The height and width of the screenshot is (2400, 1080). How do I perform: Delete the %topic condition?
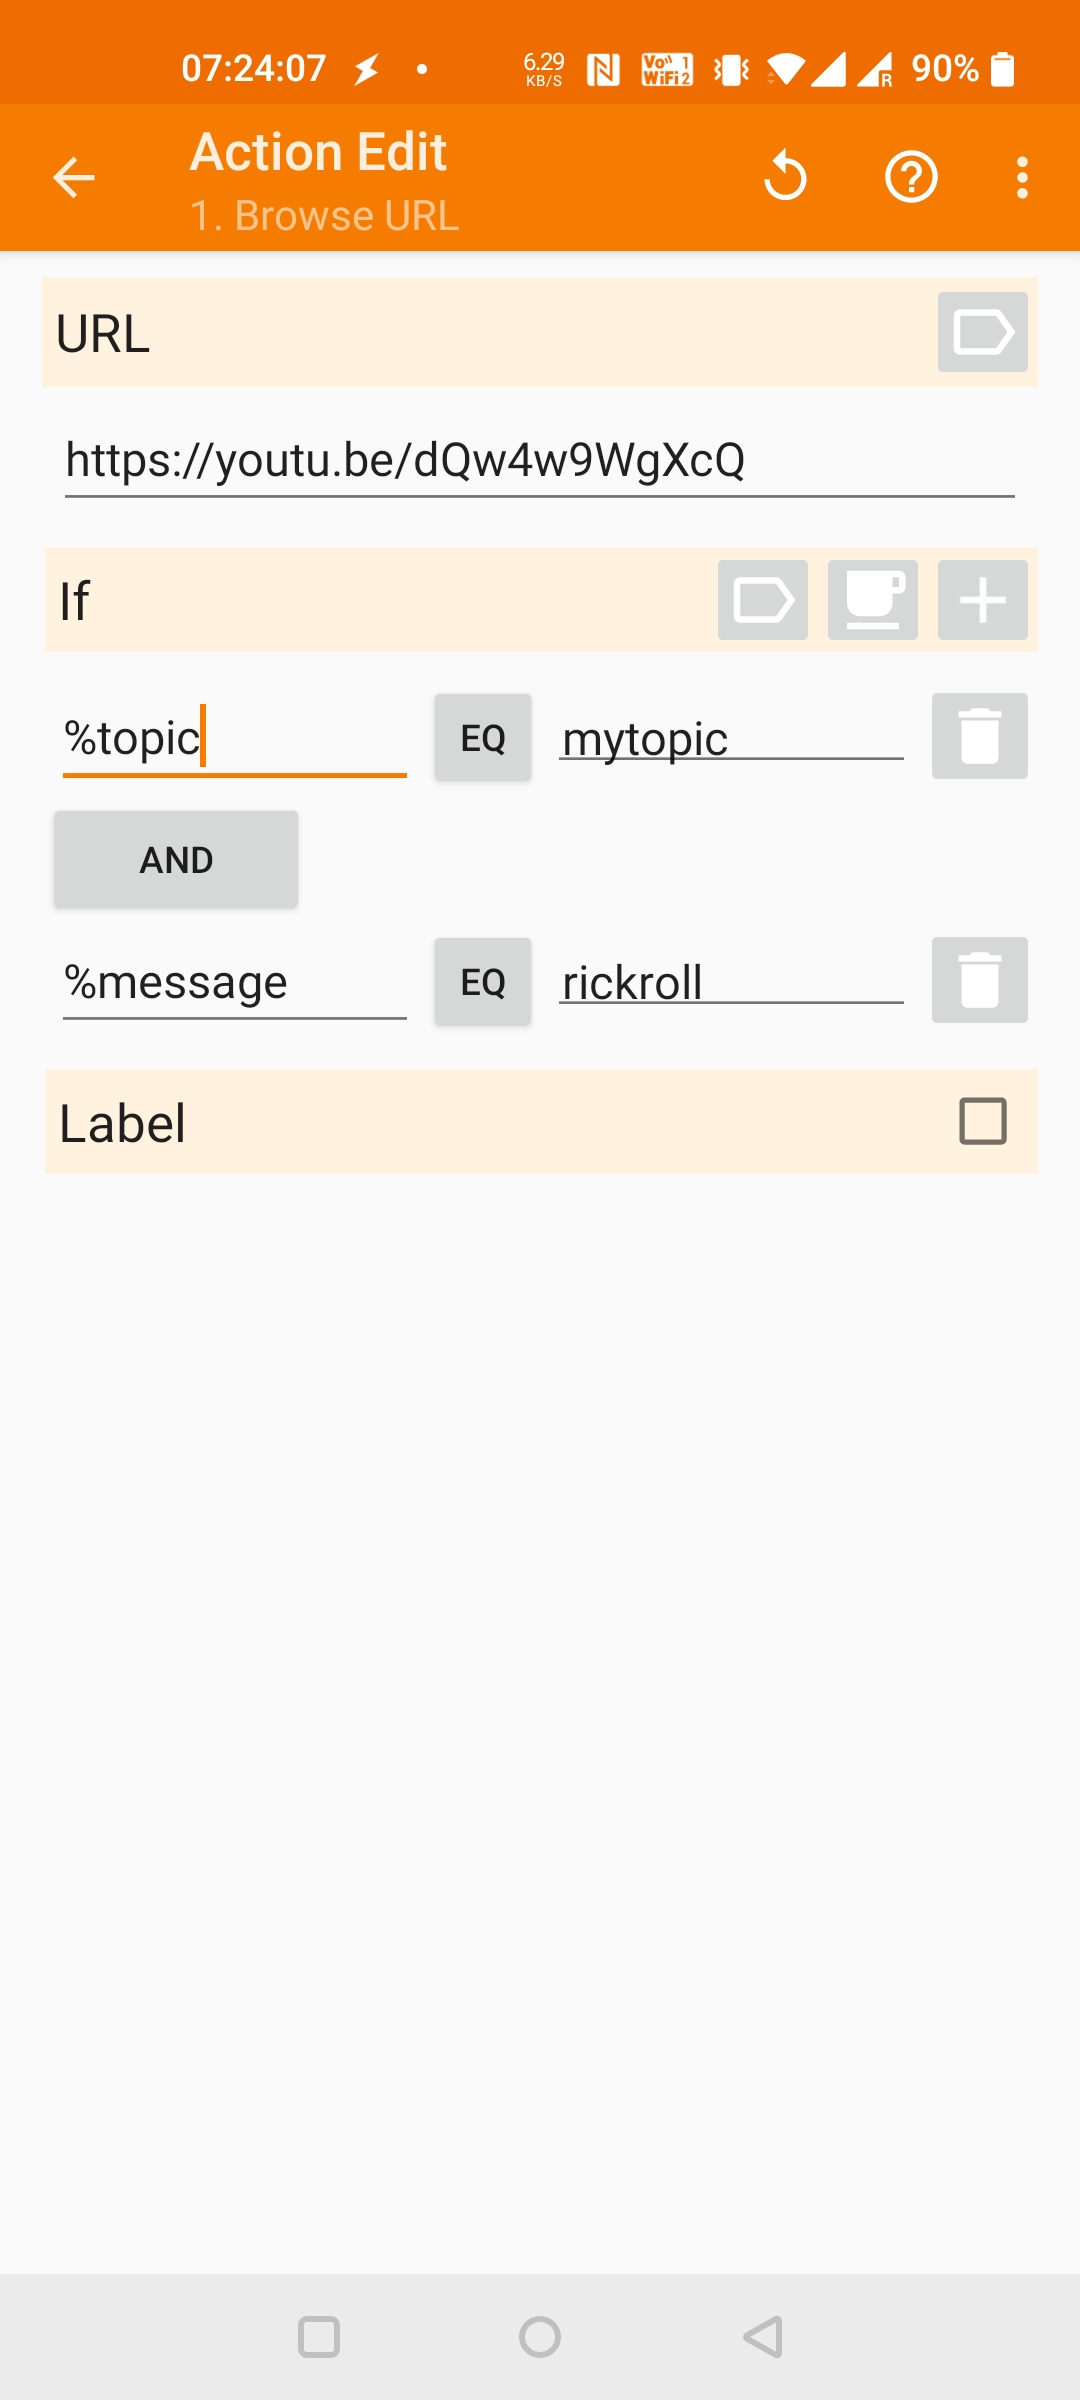coord(979,736)
